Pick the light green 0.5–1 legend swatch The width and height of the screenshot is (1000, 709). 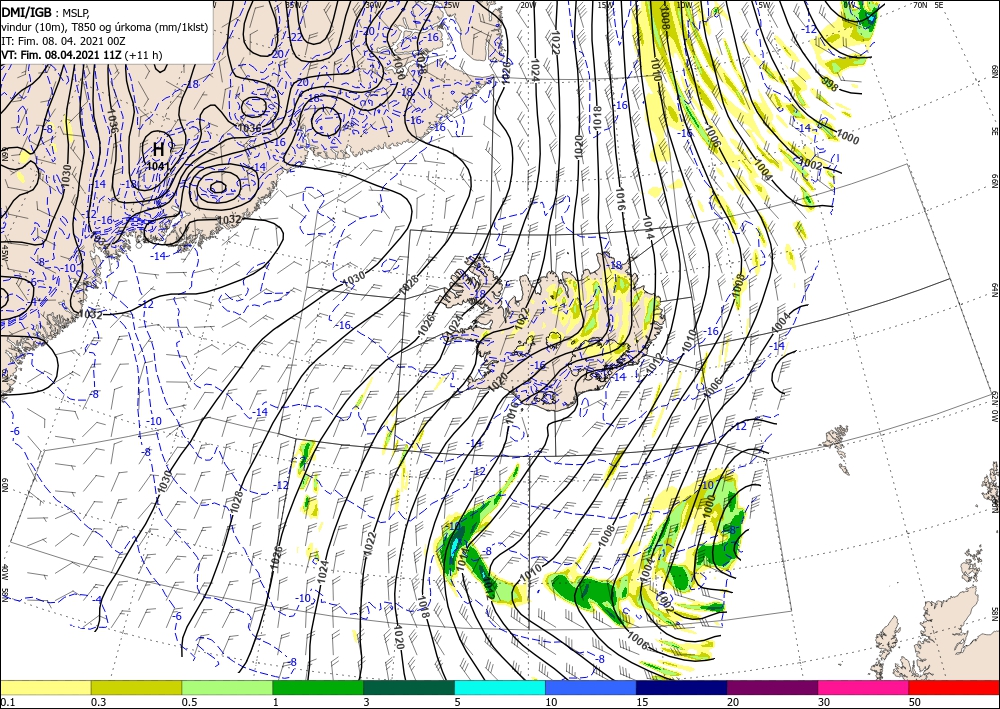(227, 687)
